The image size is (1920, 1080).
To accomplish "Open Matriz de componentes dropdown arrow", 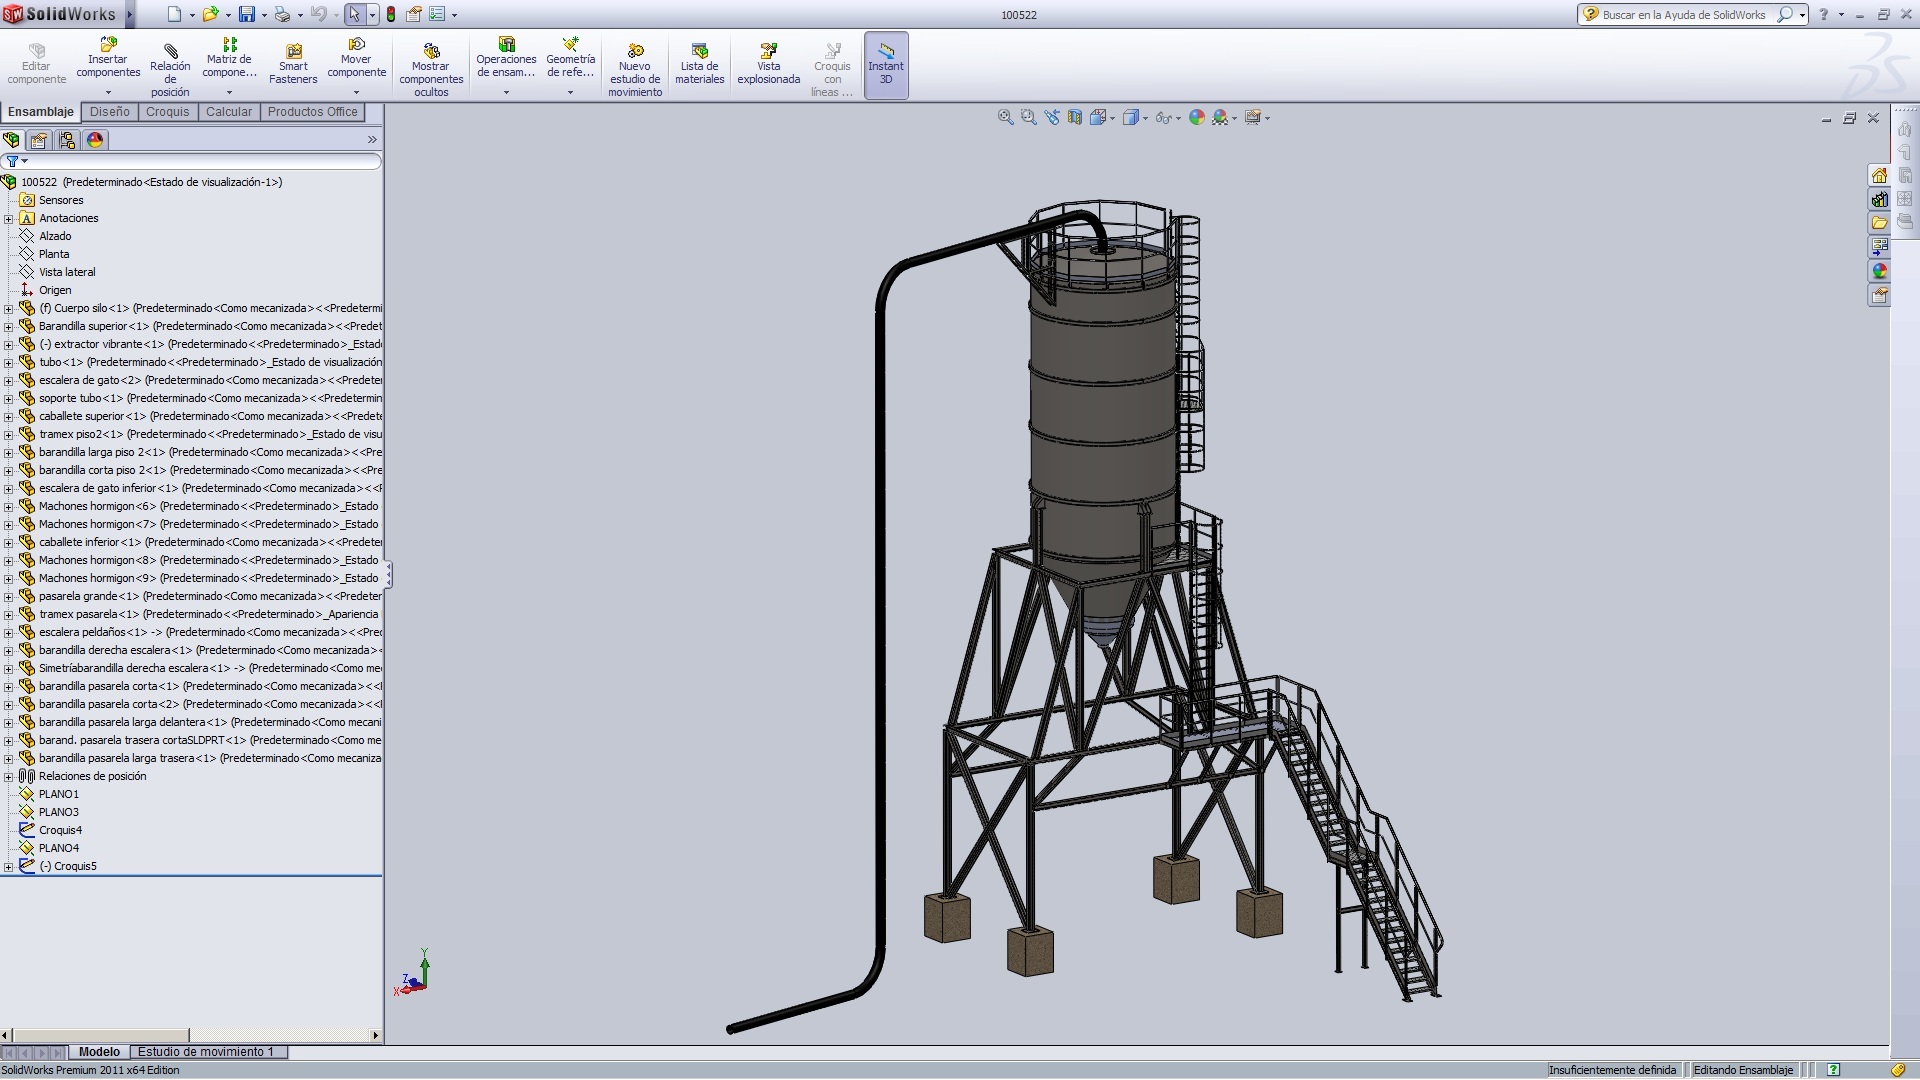I will [x=229, y=92].
